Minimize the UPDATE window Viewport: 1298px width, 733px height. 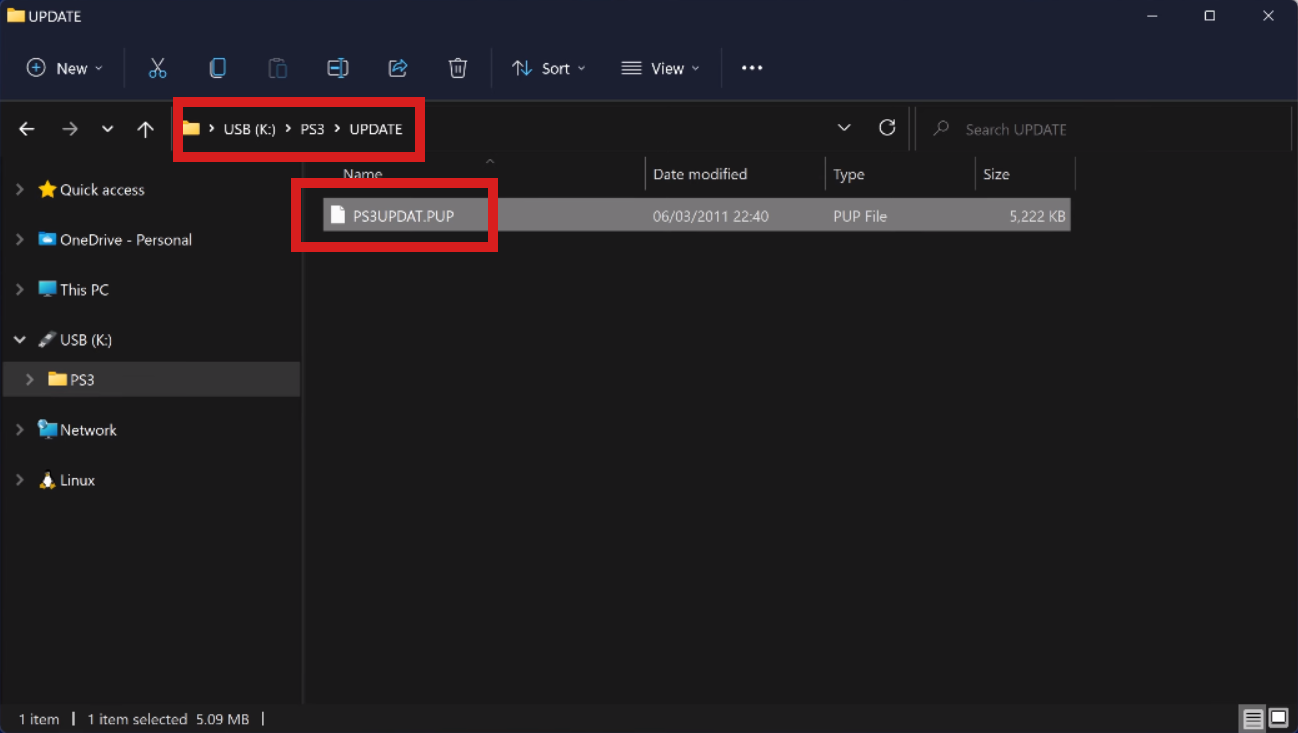(x=1152, y=15)
